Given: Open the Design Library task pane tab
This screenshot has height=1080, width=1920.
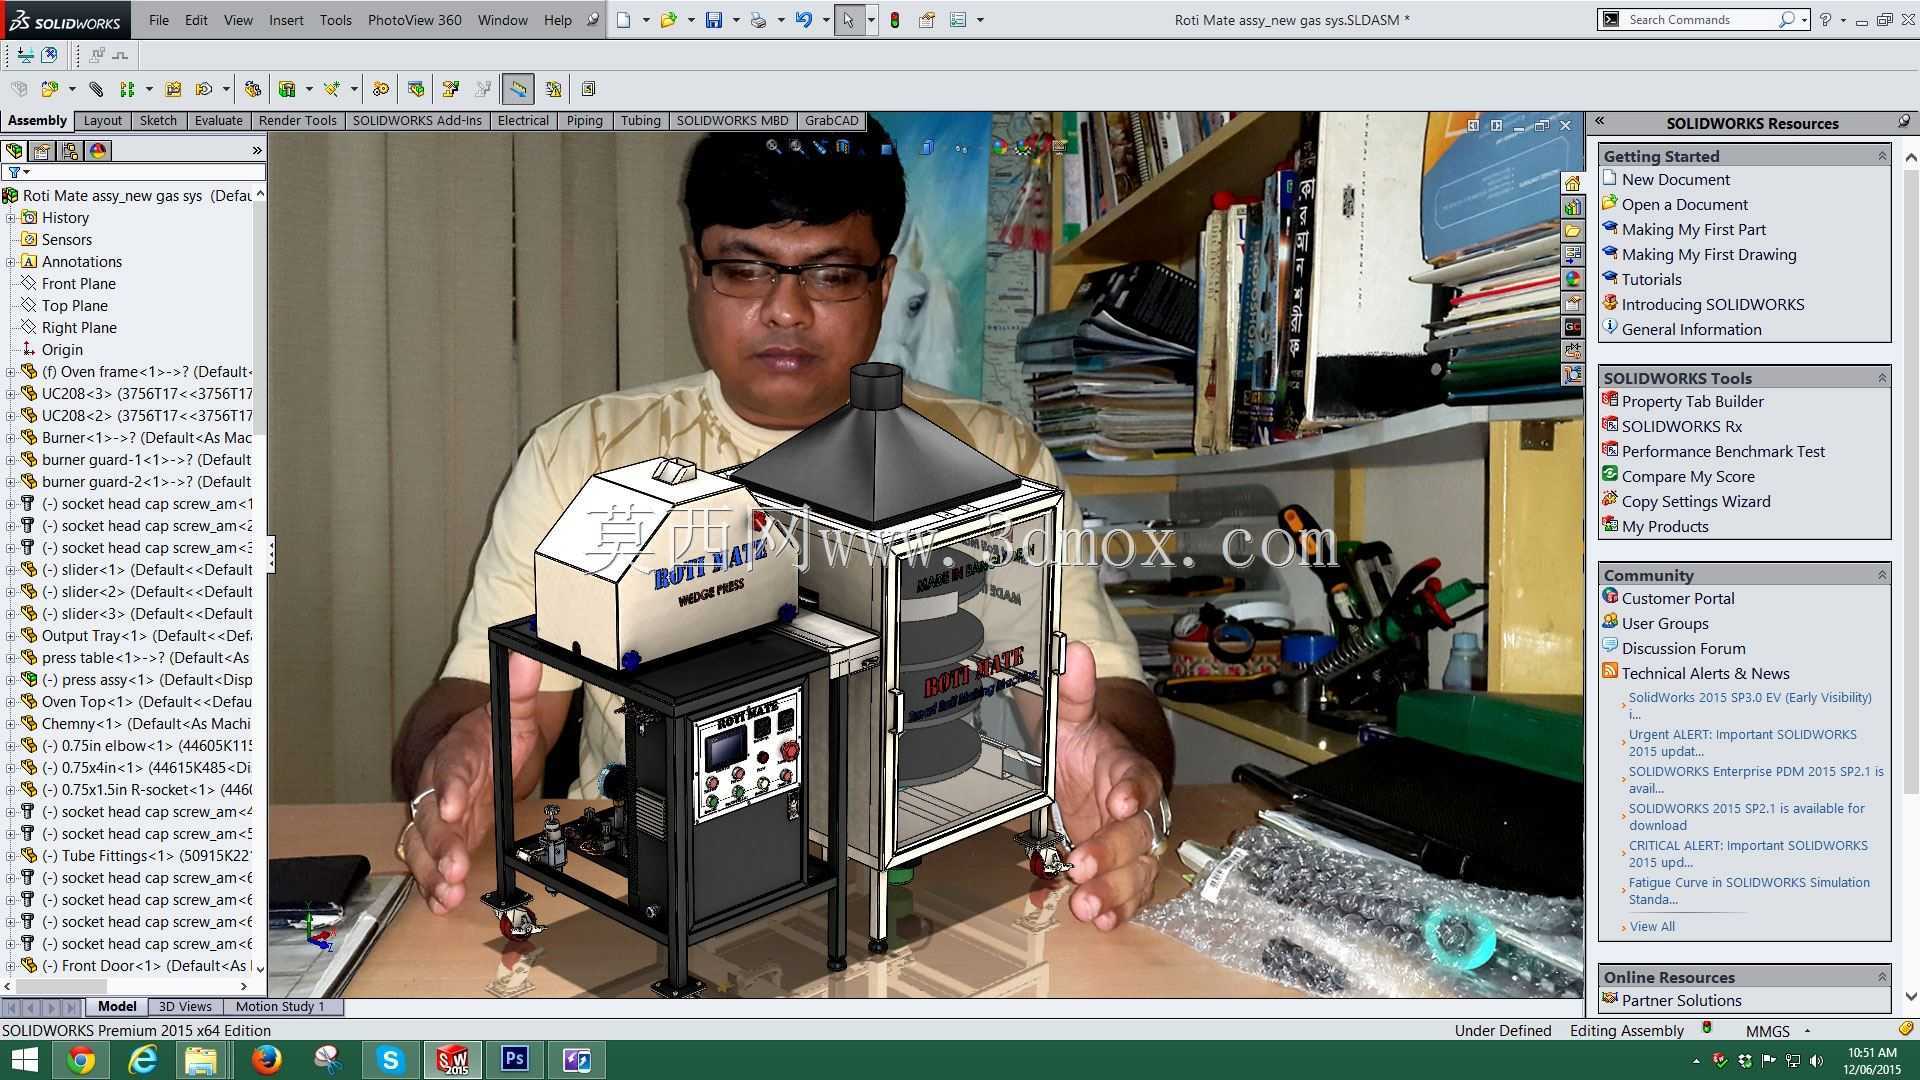Looking at the screenshot, I should tap(1573, 207).
